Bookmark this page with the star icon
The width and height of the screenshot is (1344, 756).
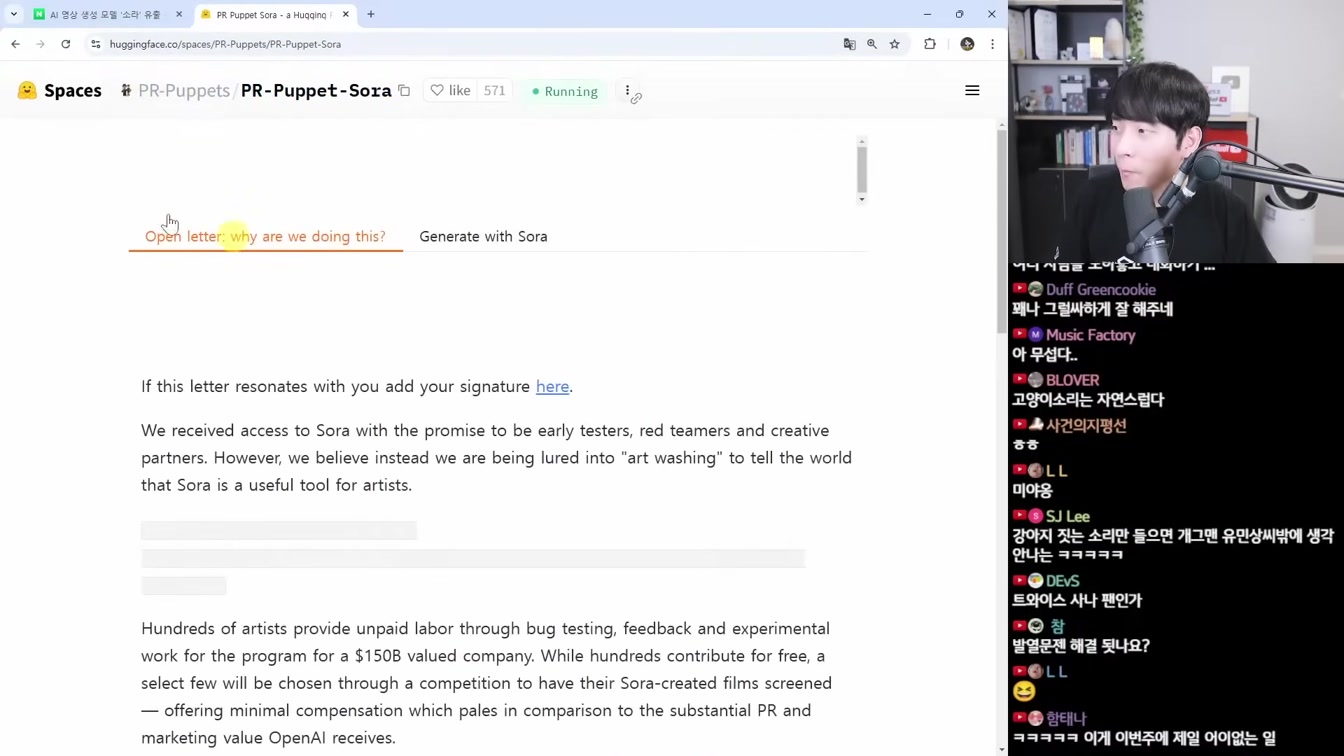(895, 44)
